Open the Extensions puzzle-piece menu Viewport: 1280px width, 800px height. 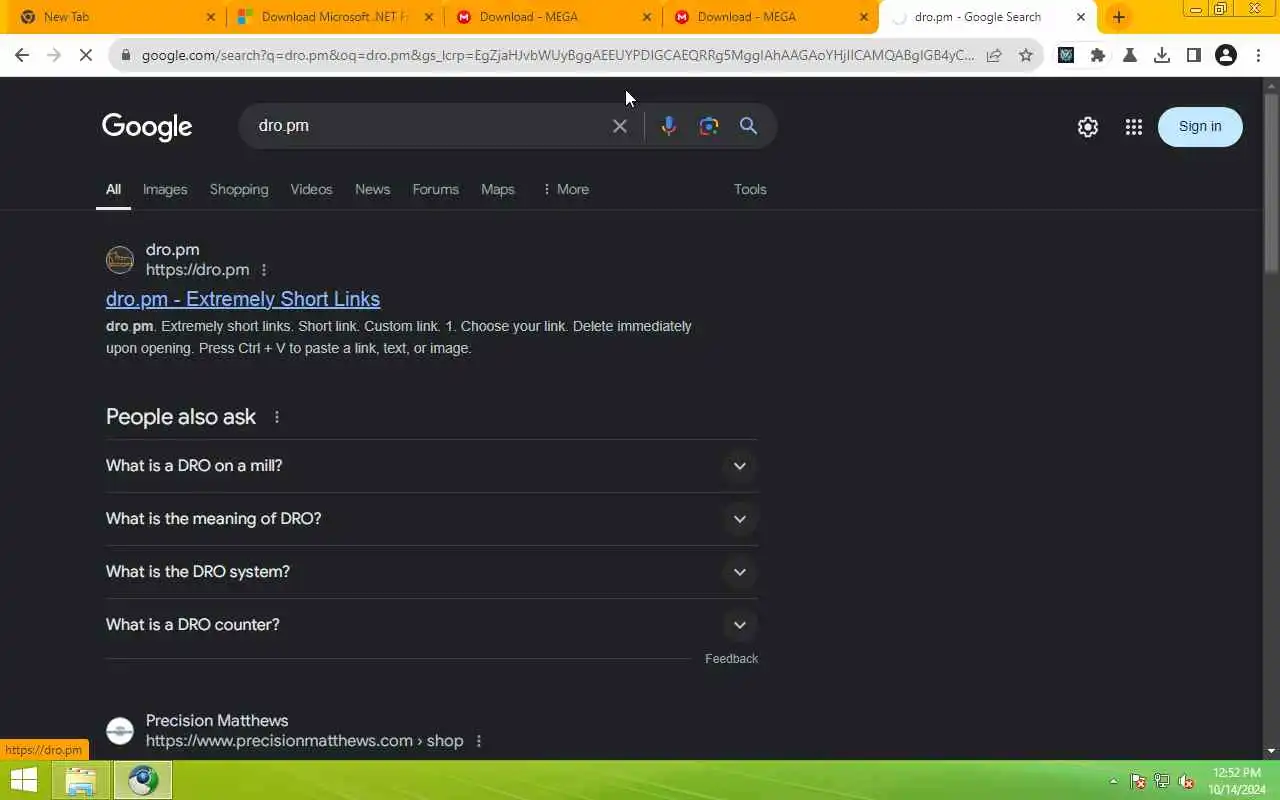1098,56
